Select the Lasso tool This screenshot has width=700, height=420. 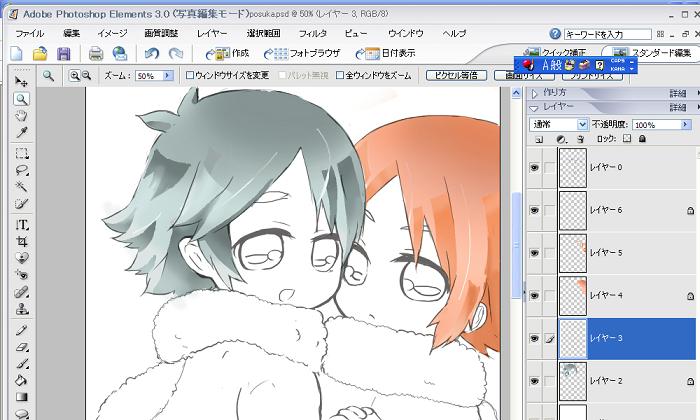click(21, 170)
